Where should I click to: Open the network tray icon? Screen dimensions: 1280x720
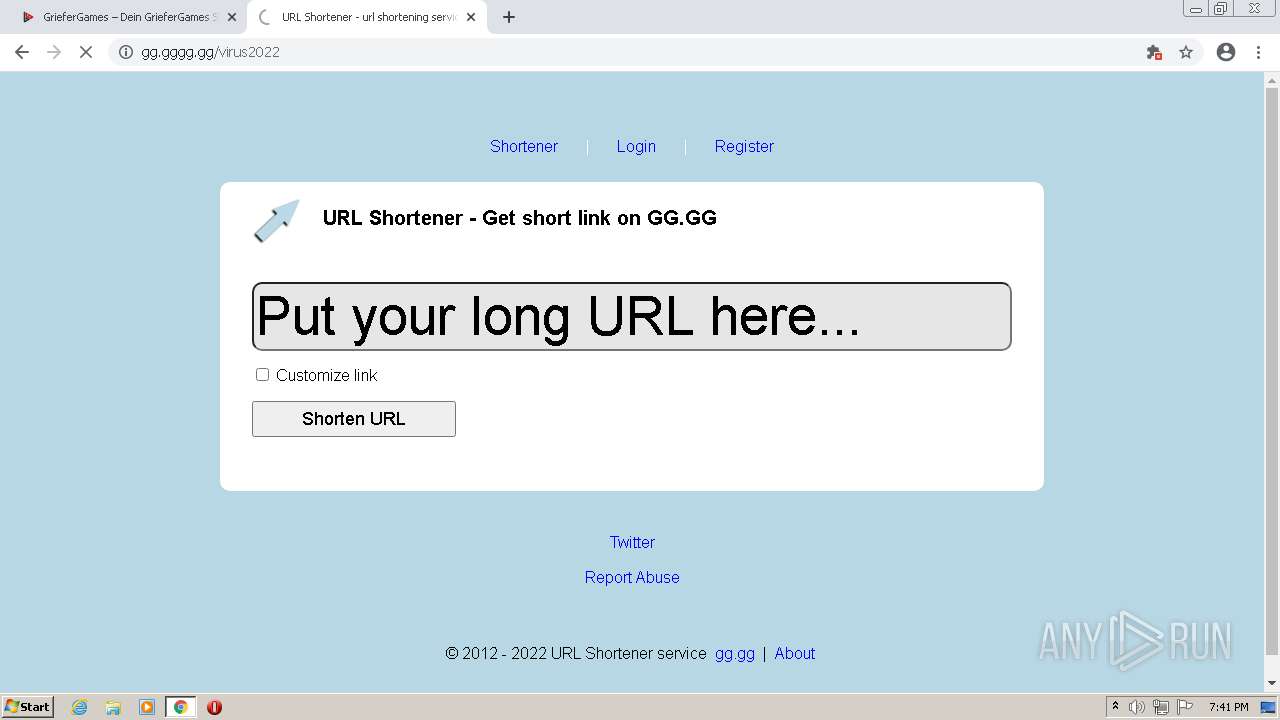point(1161,707)
